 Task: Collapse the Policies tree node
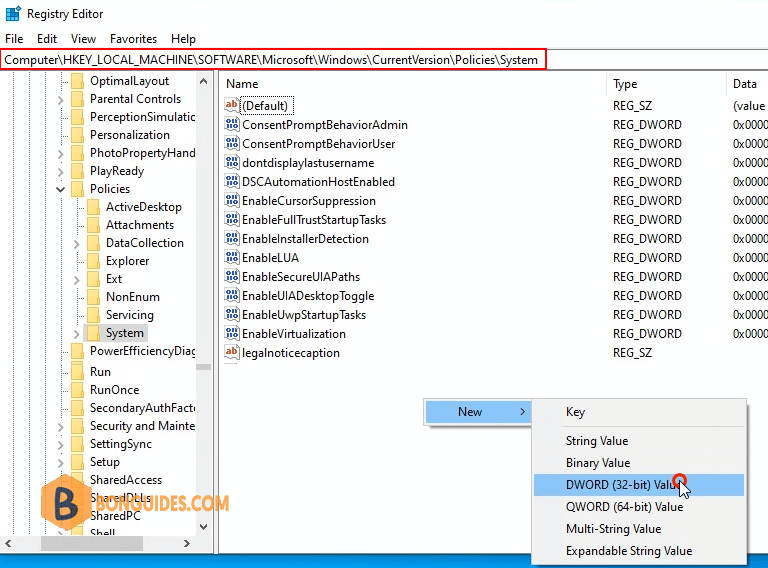pos(60,189)
